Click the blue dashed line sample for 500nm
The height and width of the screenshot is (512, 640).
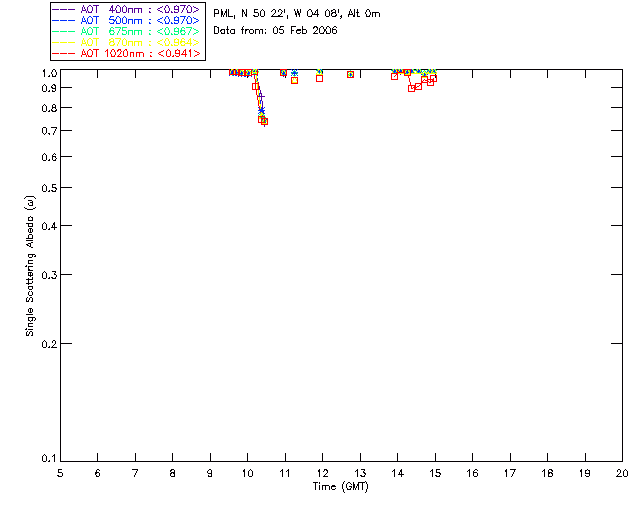tap(64, 20)
